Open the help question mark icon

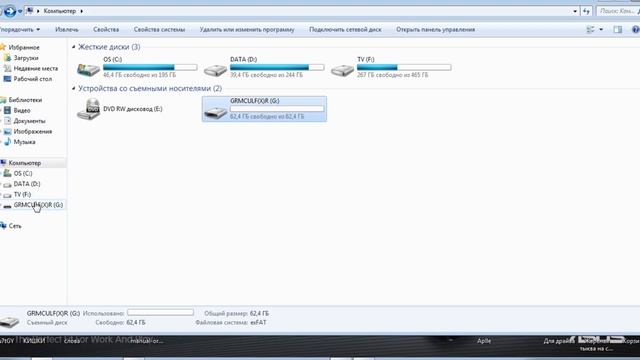tap(636, 29)
